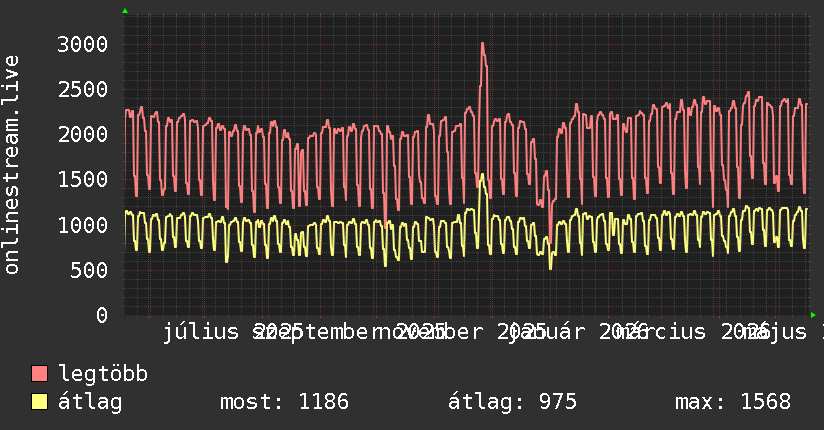Click the 1000 y-axis label
Screen dimensions: 824x430
pos(83,225)
